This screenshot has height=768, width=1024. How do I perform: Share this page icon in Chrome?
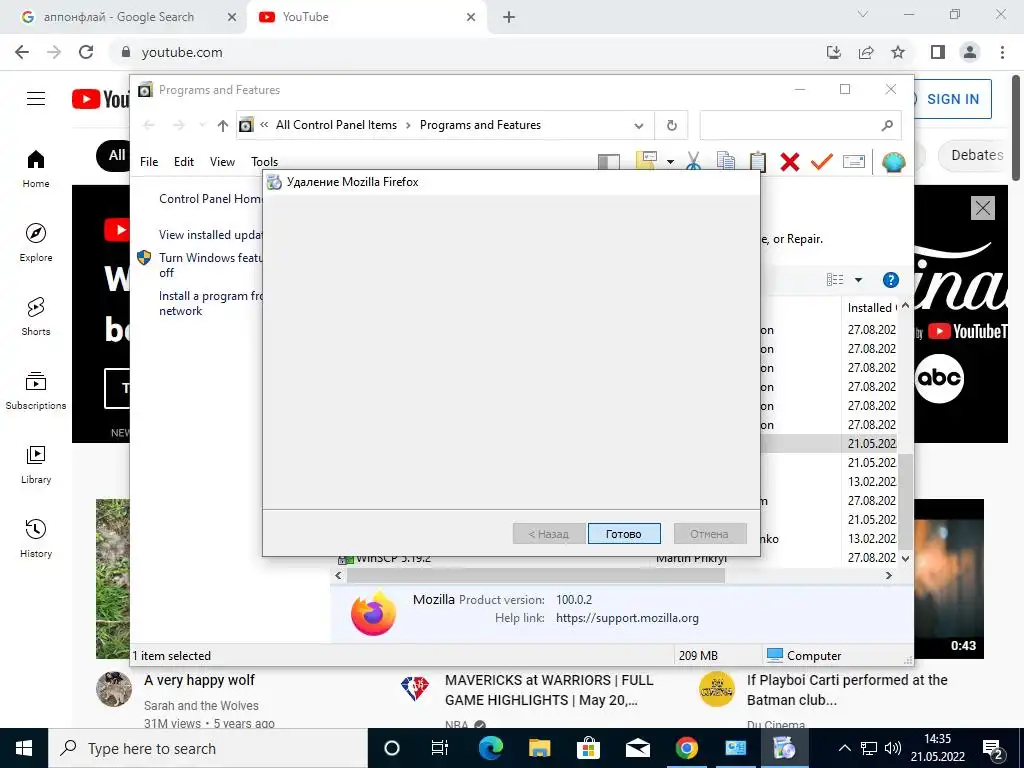pos(866,52)
